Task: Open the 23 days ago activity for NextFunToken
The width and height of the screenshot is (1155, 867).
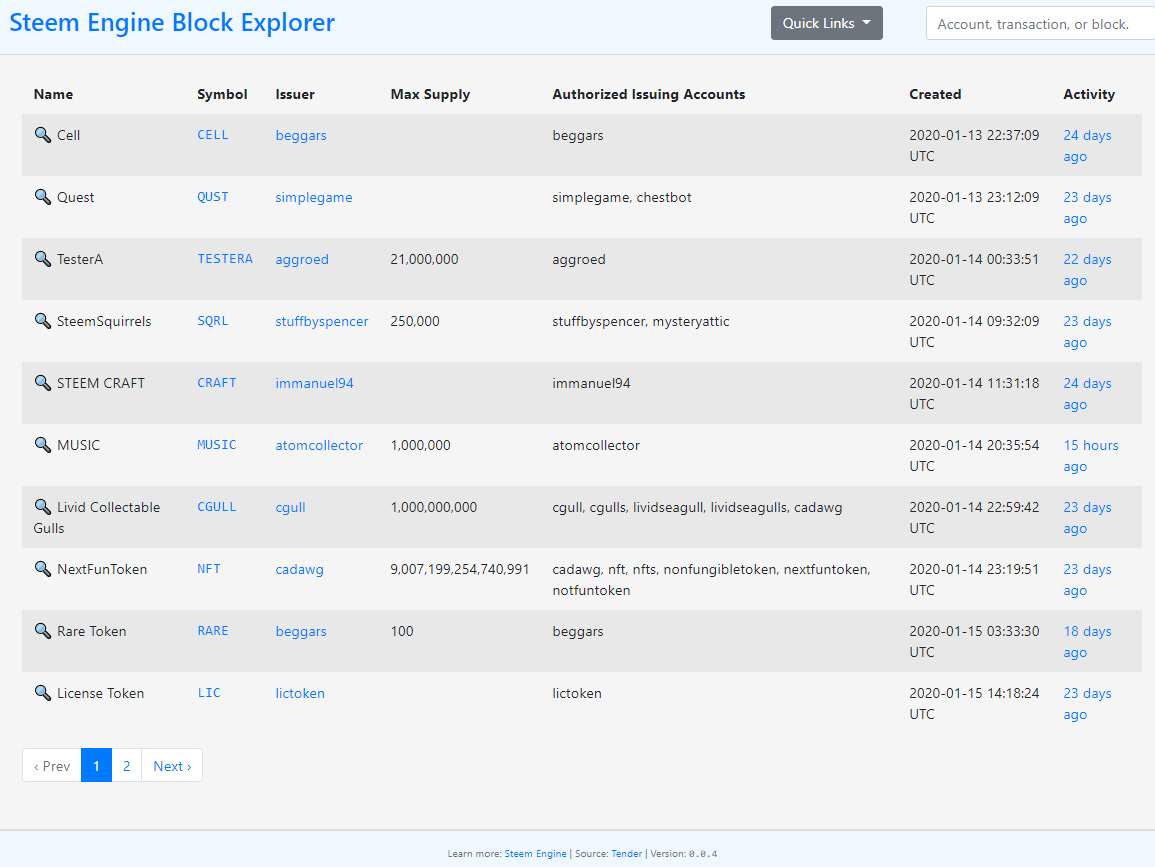Action: [x=1087, y=579]
